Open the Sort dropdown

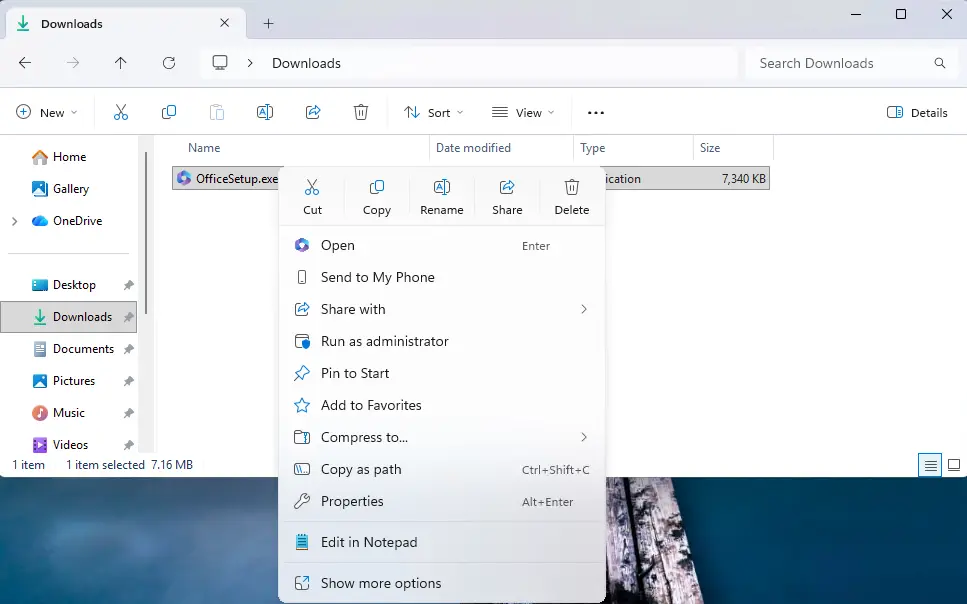point(433,112)
